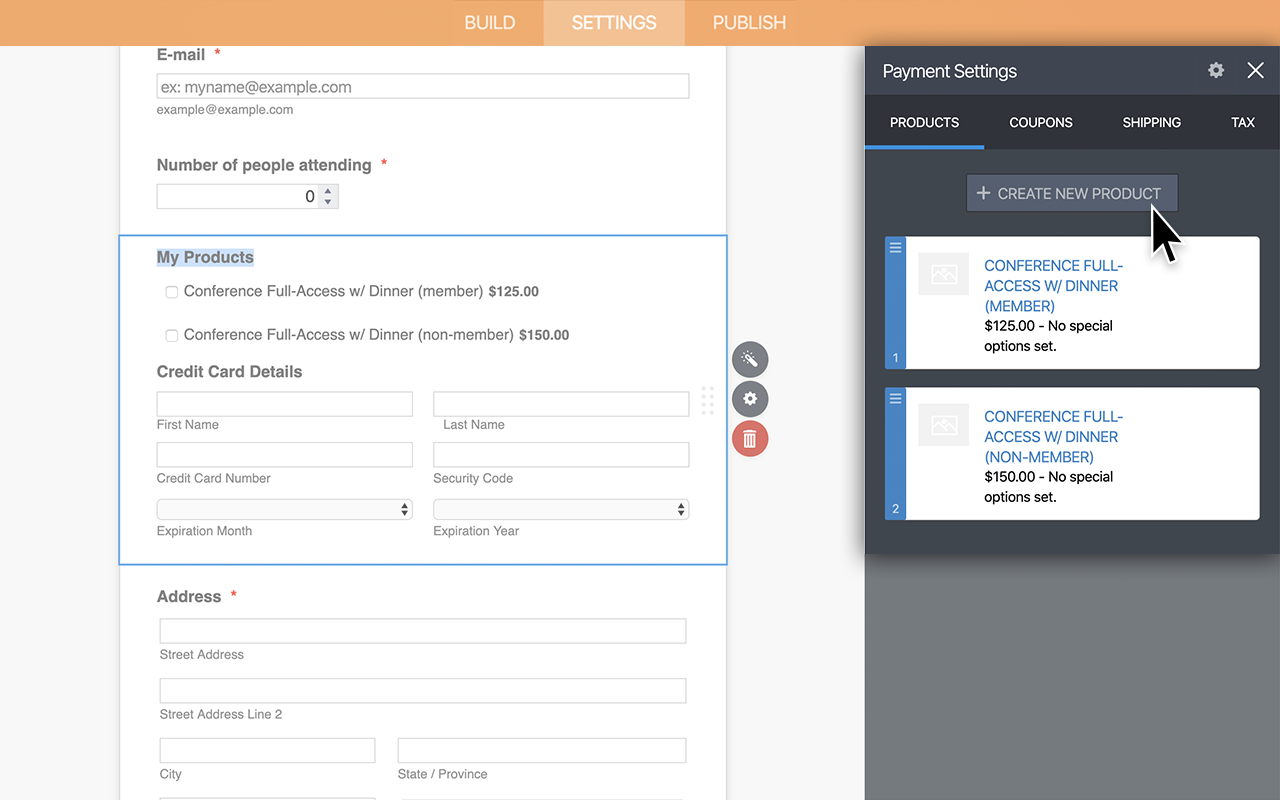The height and width of the screenshot is (800, 1280).
Task: Grab the drag handle on product 1
Action: tap(894, 247)
